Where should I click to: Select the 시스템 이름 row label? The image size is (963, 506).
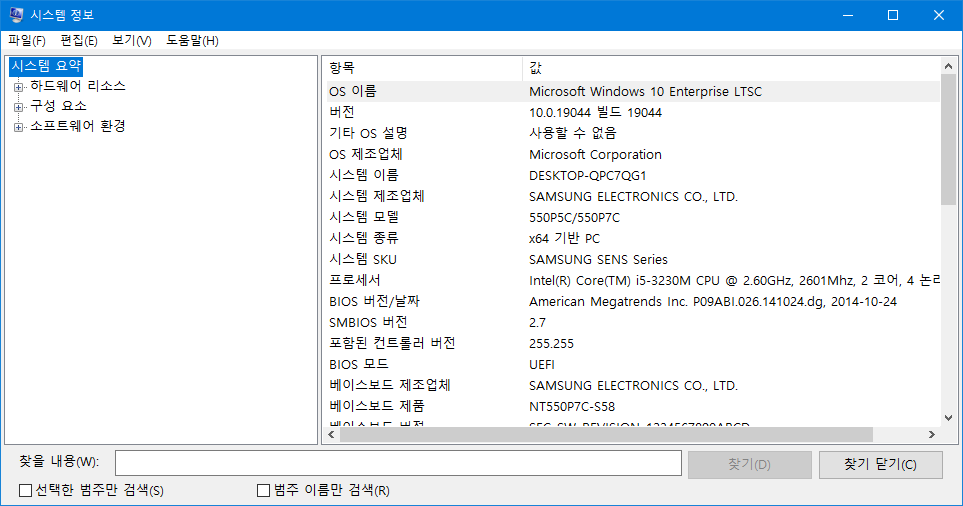pyautogui.click(x=364, y=175)
